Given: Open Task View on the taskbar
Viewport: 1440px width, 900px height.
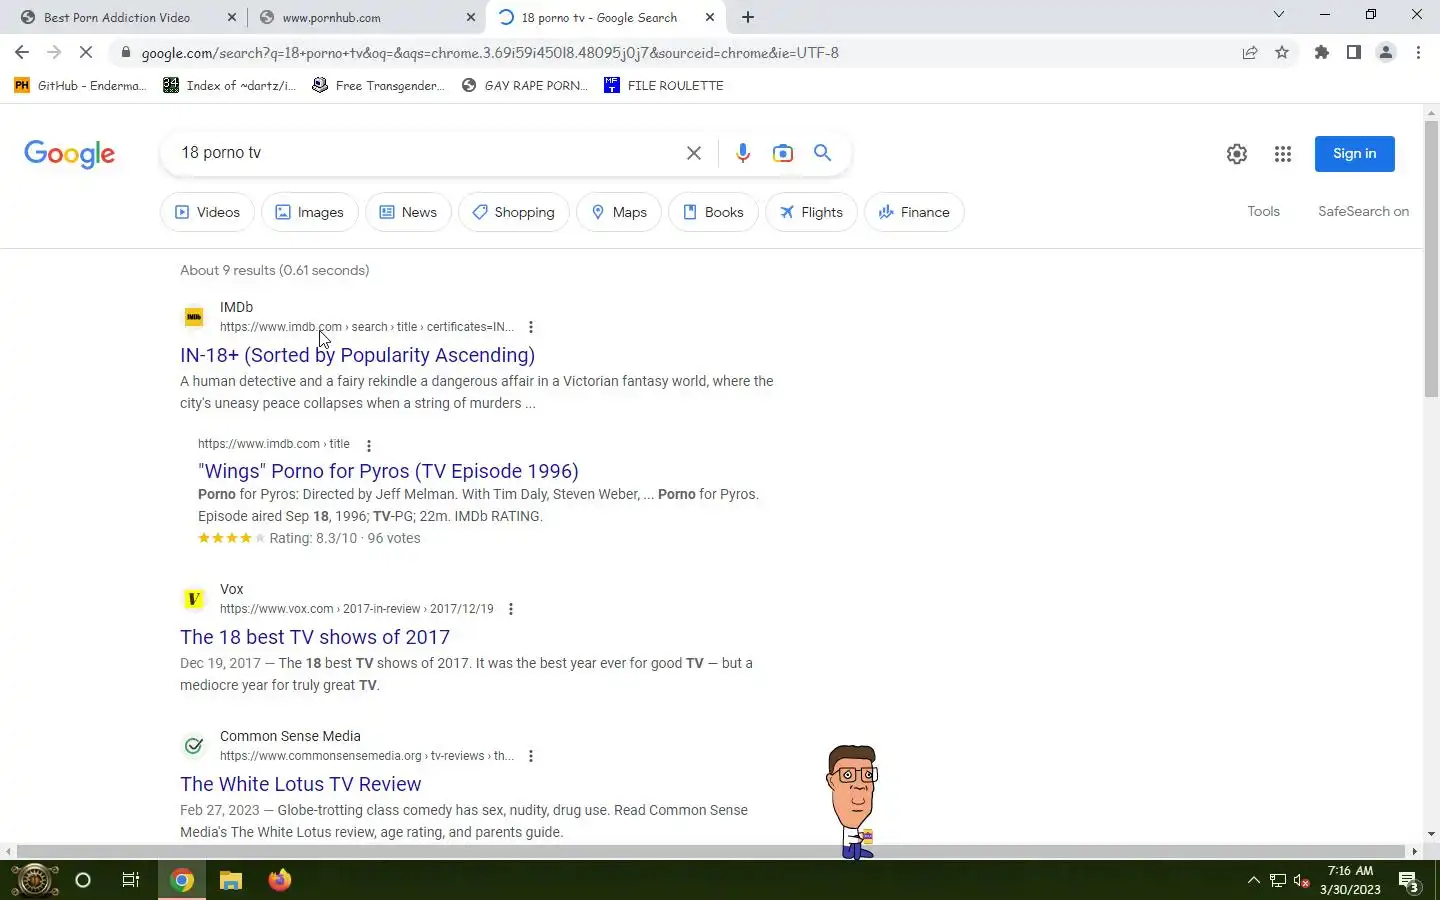Looking at the screenshot, I should [131, 880].
